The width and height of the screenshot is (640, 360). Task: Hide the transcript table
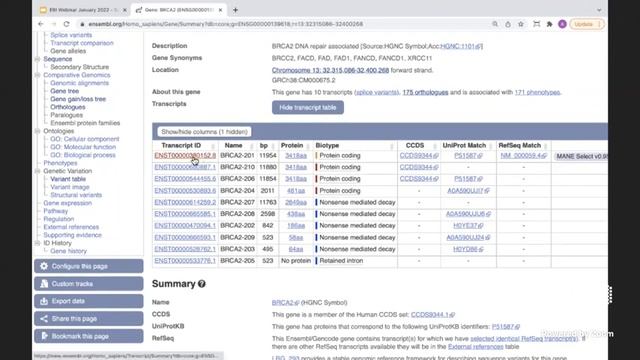tap(308, 107)
